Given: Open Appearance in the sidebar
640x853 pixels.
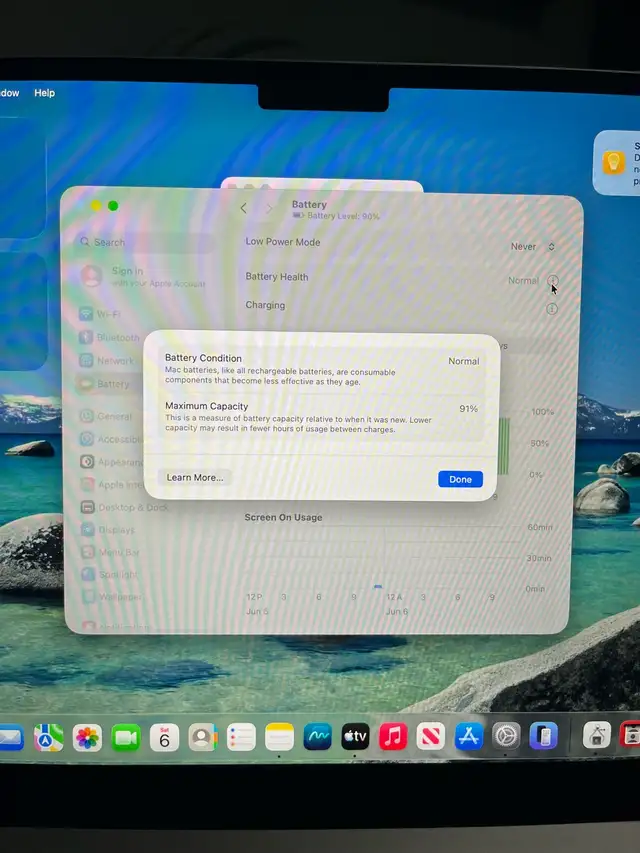Looking at the screenshot, I should (112, 462).
